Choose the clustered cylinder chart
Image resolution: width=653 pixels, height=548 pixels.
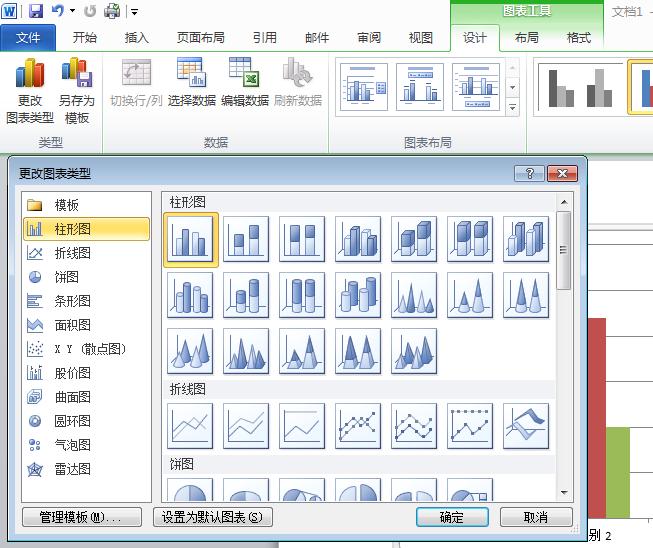(x=190, y=295)
